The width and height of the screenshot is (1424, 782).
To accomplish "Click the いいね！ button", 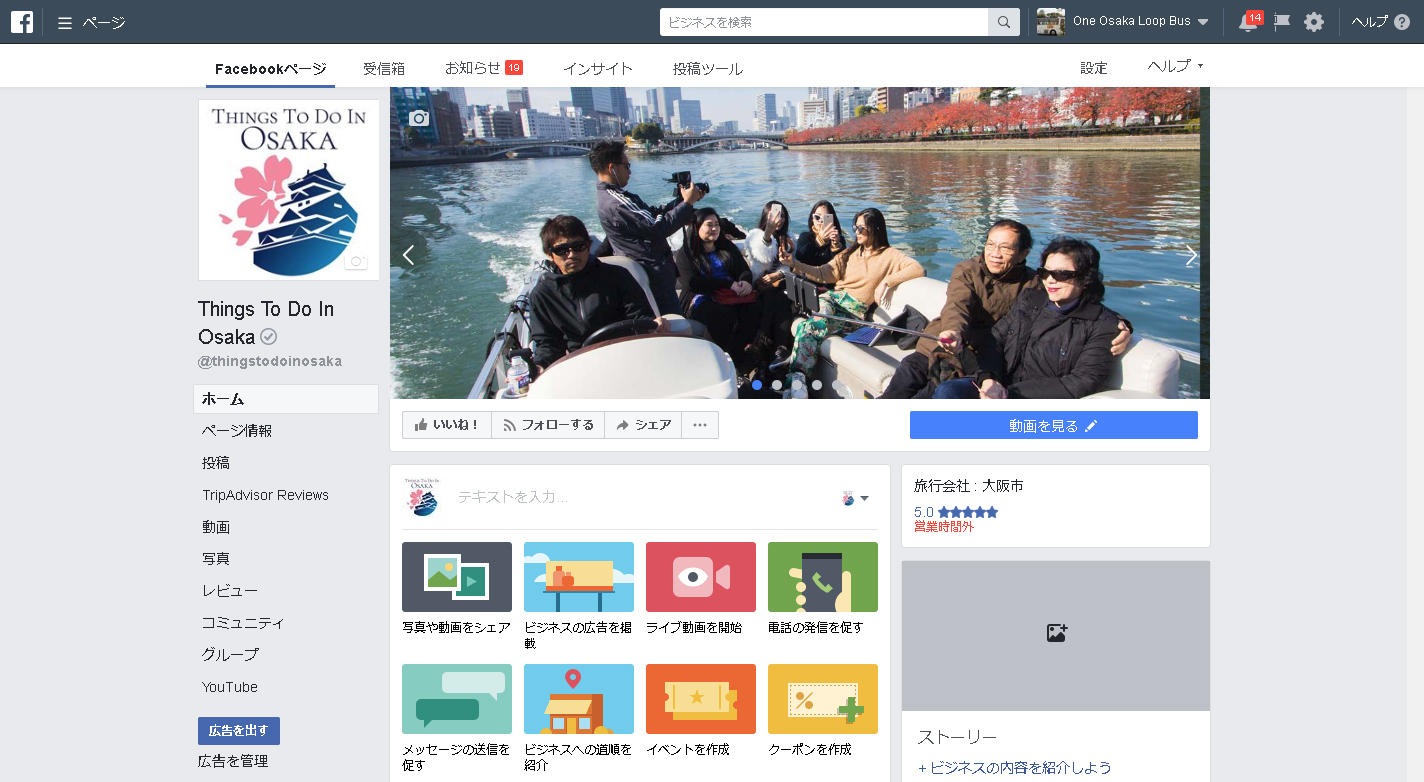I will 447,425.
